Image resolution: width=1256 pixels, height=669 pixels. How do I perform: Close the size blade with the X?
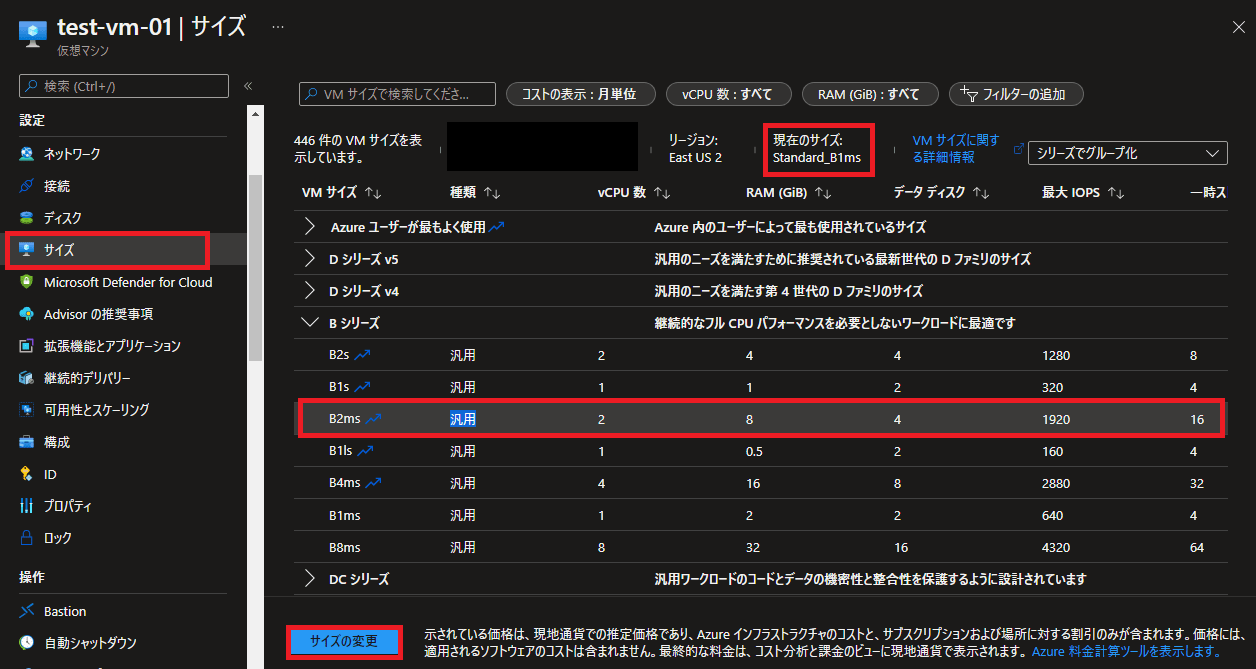1238,27
